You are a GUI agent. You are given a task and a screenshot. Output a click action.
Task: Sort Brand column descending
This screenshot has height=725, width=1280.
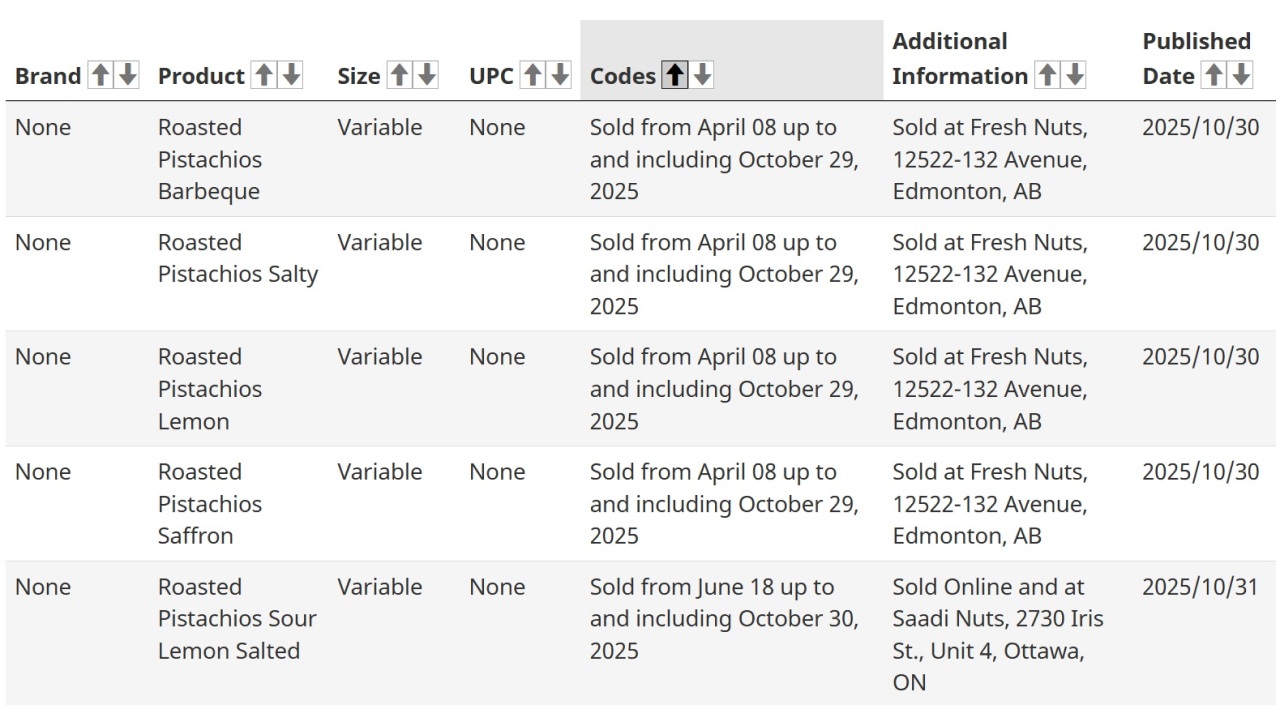(x=127, y=75)
